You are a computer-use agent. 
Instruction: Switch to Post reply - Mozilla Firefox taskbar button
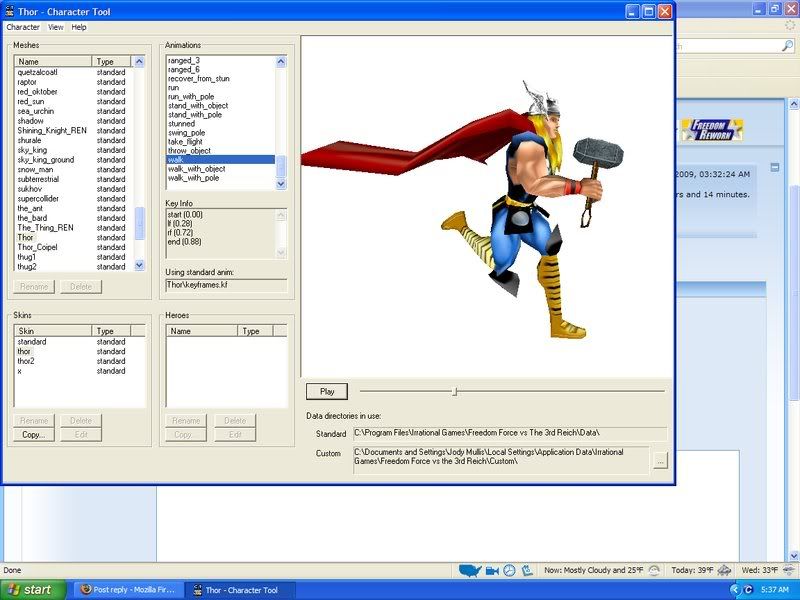tap(128, 590)
